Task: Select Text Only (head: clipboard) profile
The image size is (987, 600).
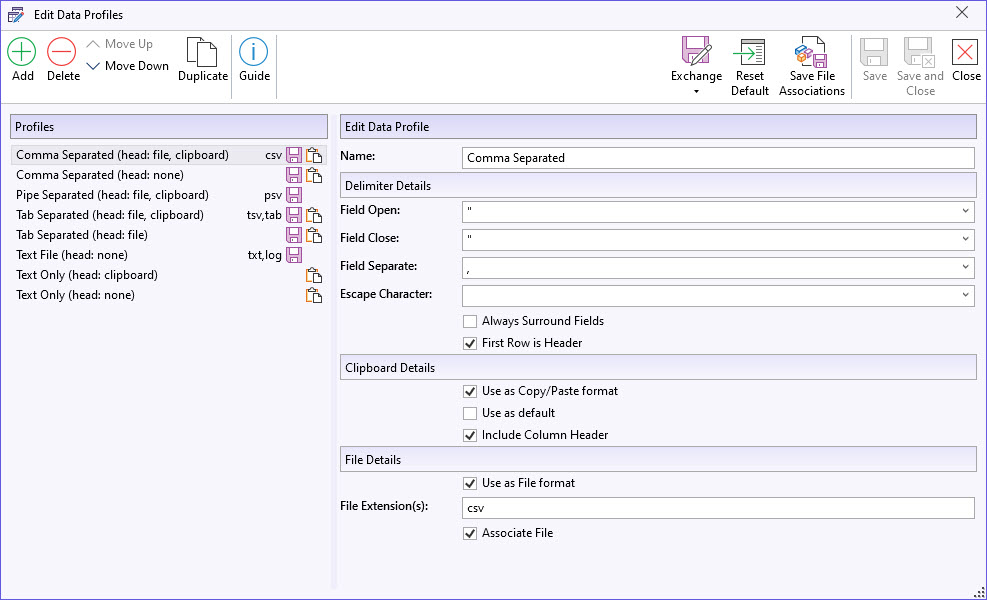Action: (169, 275)
